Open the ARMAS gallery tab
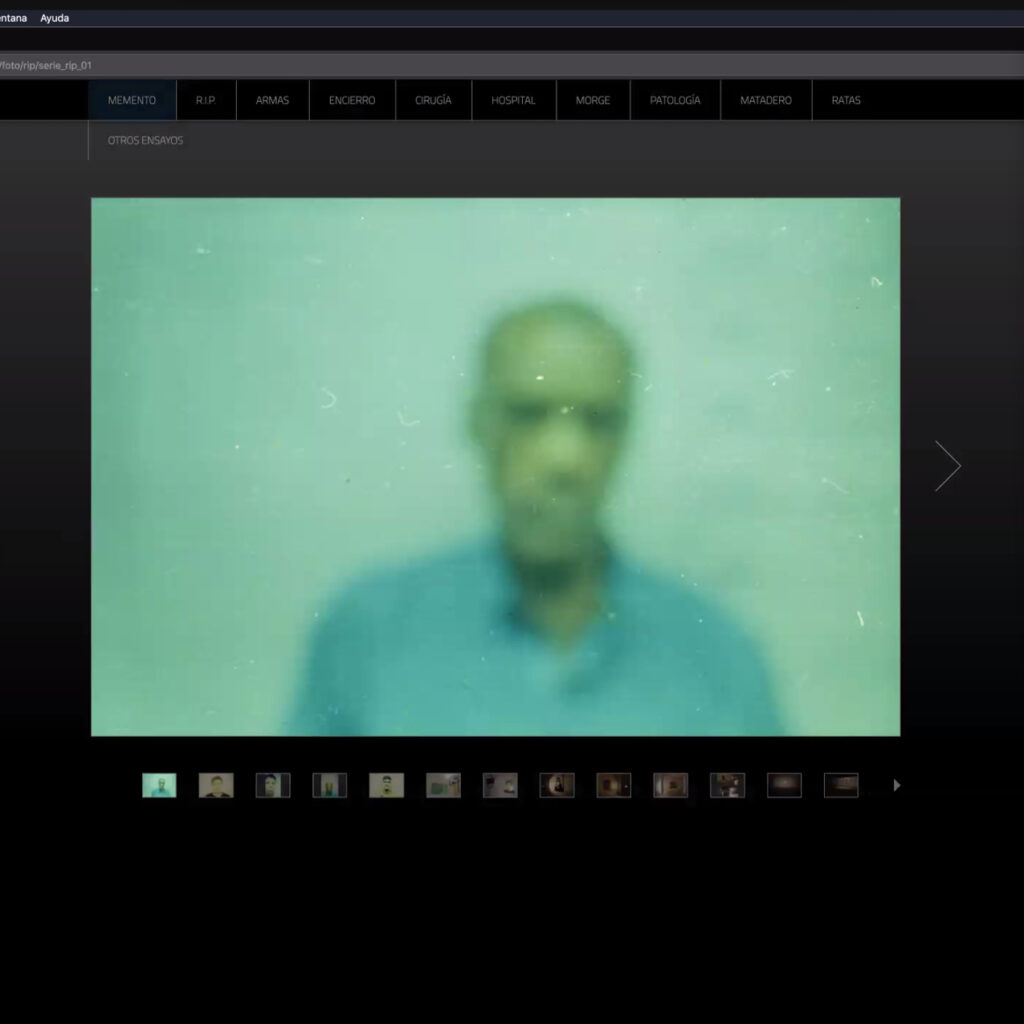The width and height of the screenshot is (1024, 1024). pyautogui.click(x=272, y=100)
